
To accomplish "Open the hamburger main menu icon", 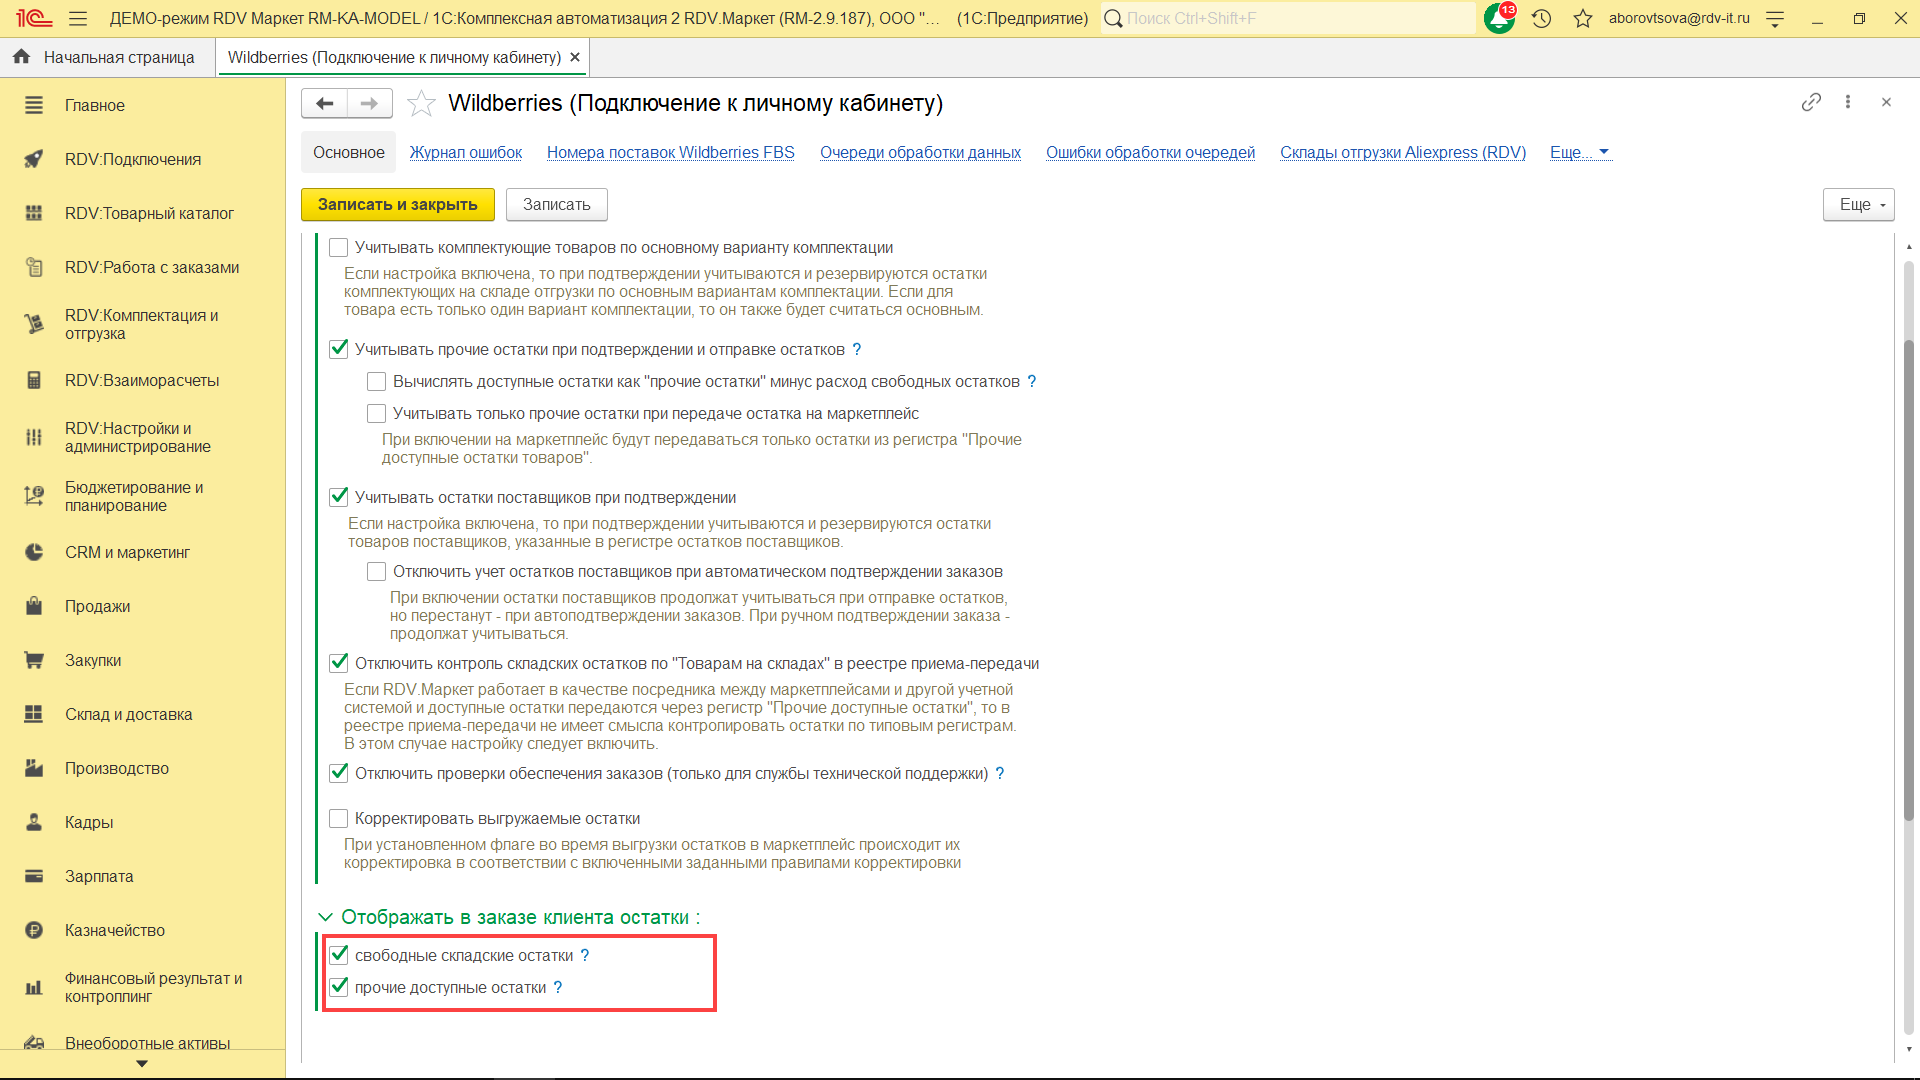I will pos(78,18).
